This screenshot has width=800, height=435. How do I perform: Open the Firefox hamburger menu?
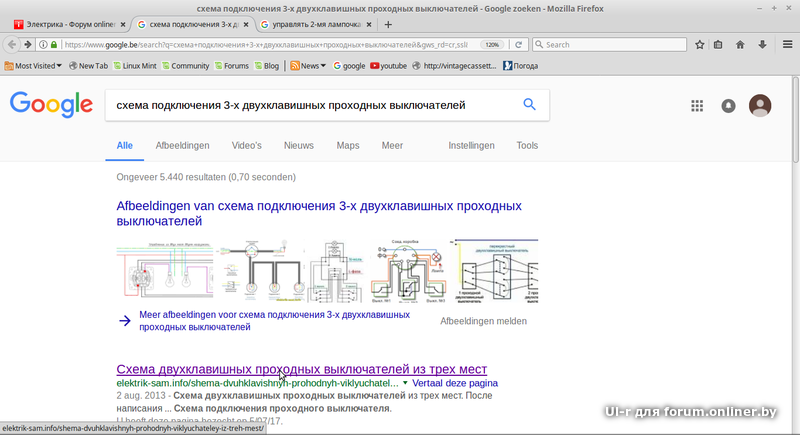pos(786,44)
